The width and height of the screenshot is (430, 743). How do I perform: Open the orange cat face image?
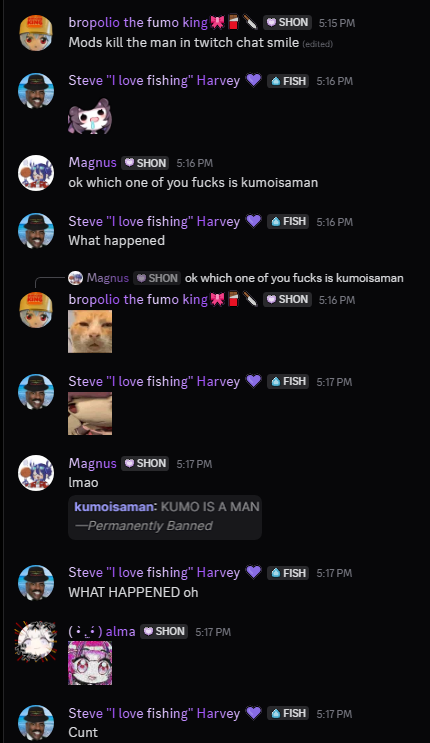(90, 331)
